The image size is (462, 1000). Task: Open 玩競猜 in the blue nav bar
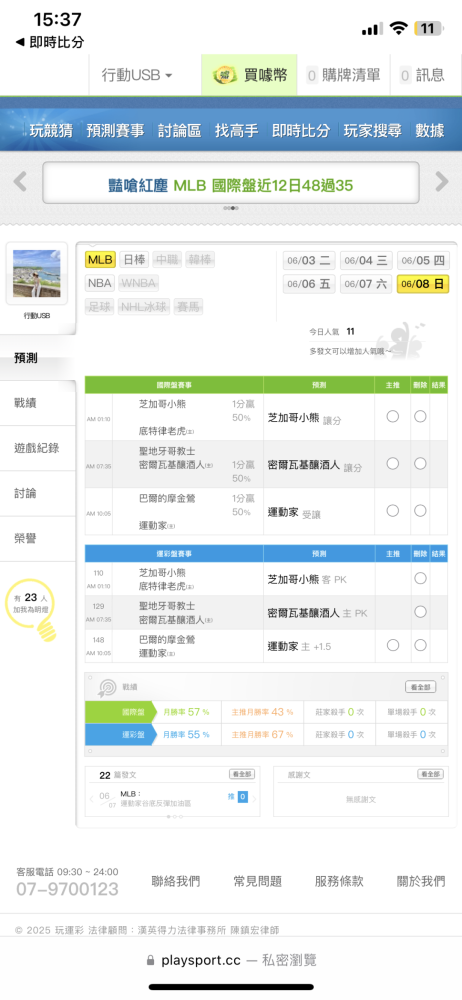point(51,131)
